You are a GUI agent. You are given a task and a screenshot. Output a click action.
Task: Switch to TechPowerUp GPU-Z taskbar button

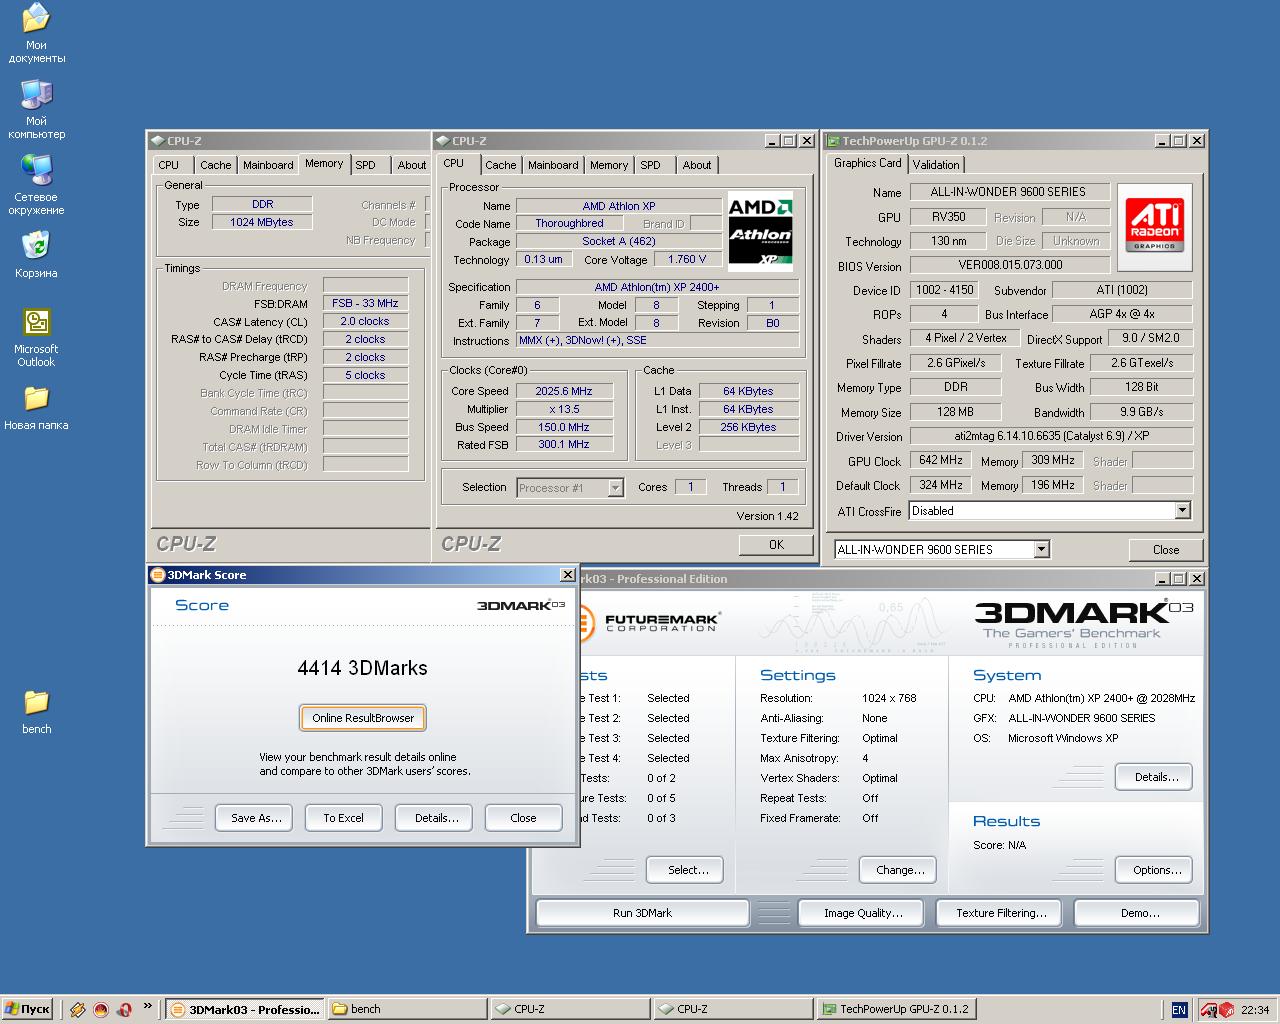pyautogui.click(x=895, y=1009)
